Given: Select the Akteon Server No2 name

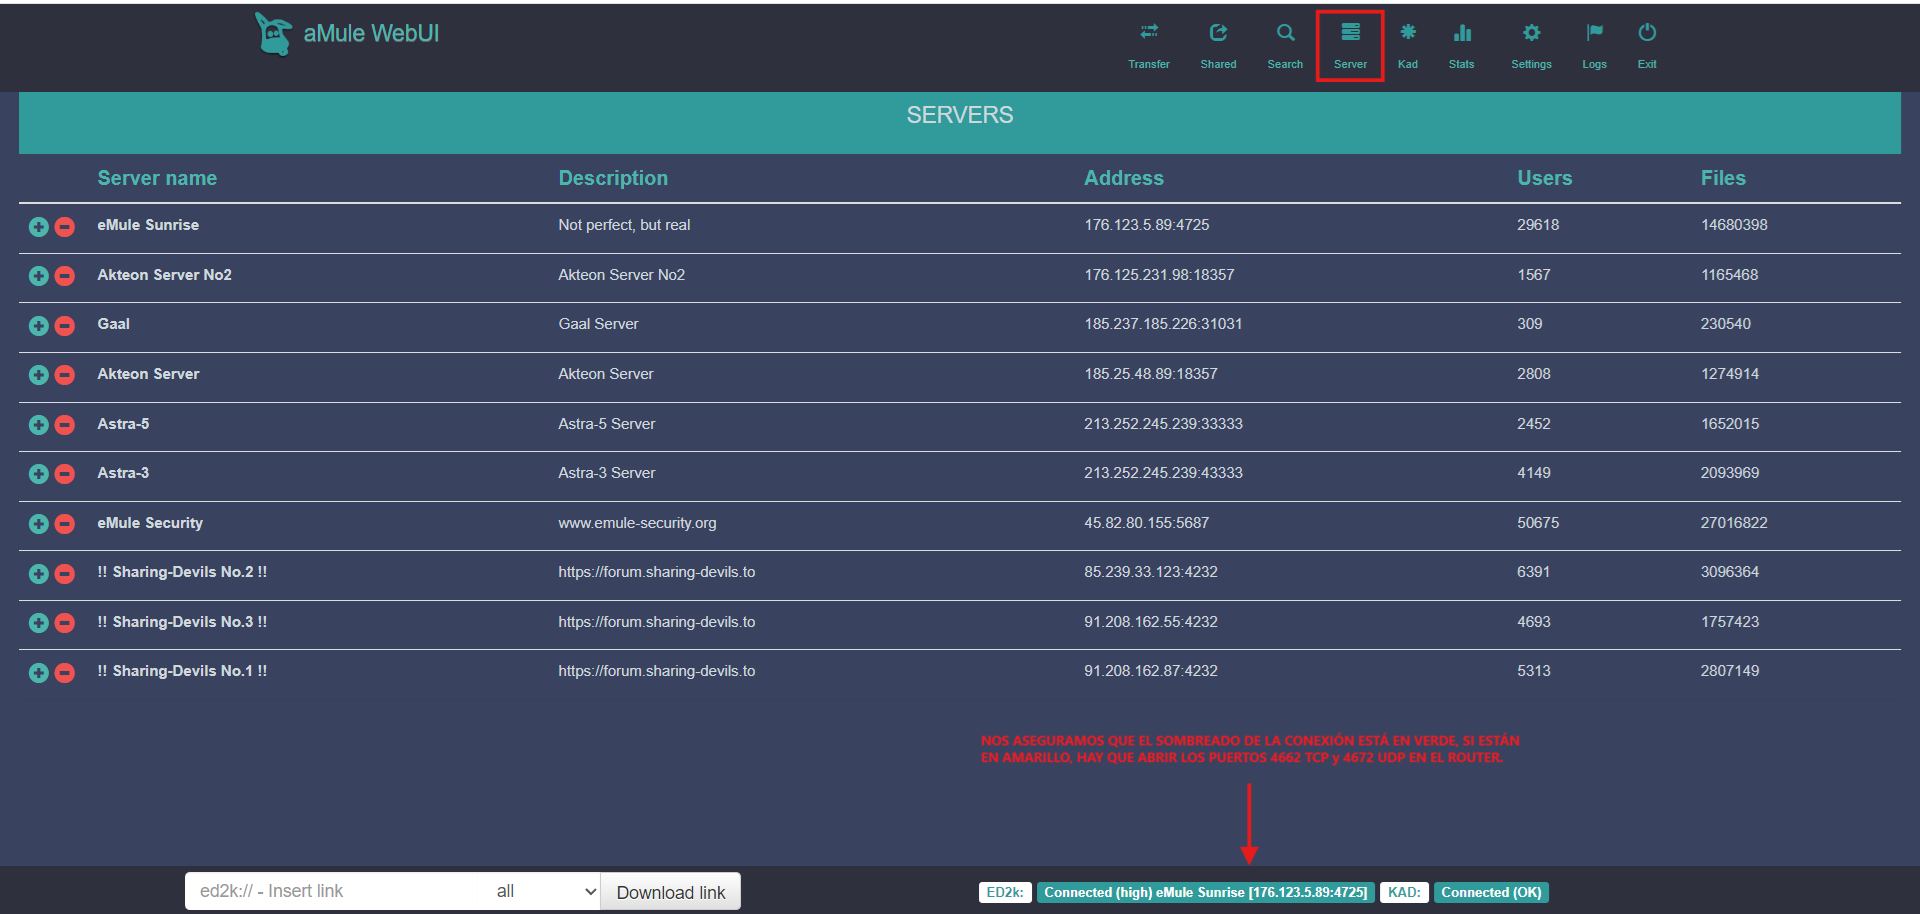Looking at the screenshot, I should pos(164,275).
